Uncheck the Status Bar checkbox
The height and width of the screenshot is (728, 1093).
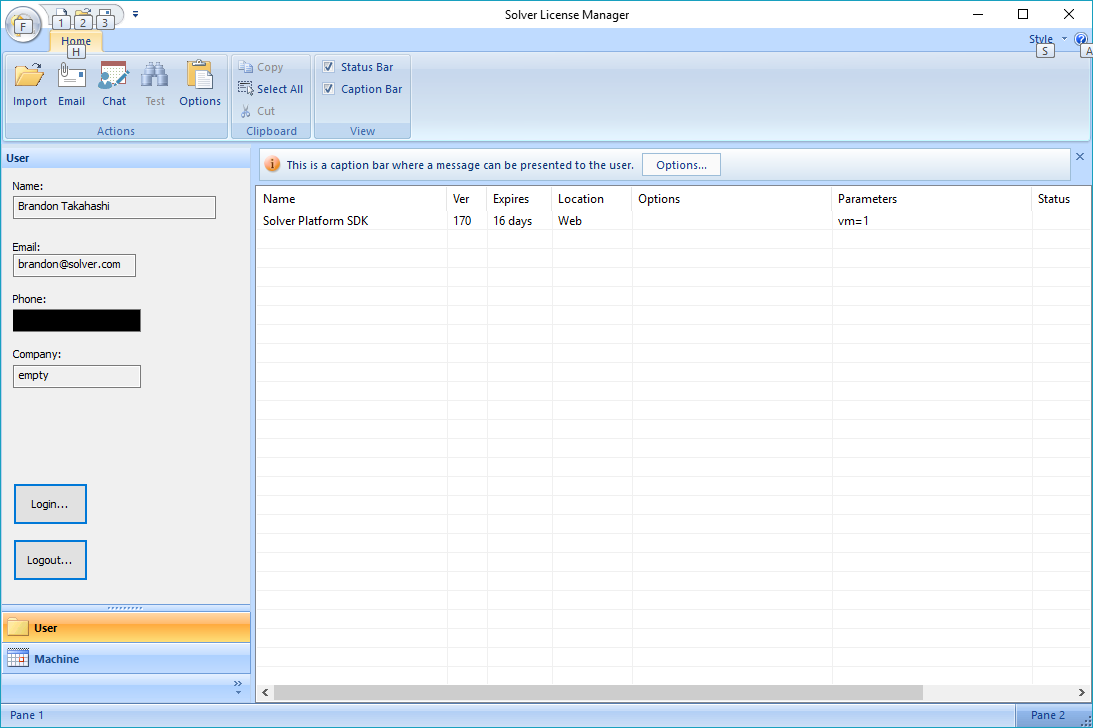[328, 67]
